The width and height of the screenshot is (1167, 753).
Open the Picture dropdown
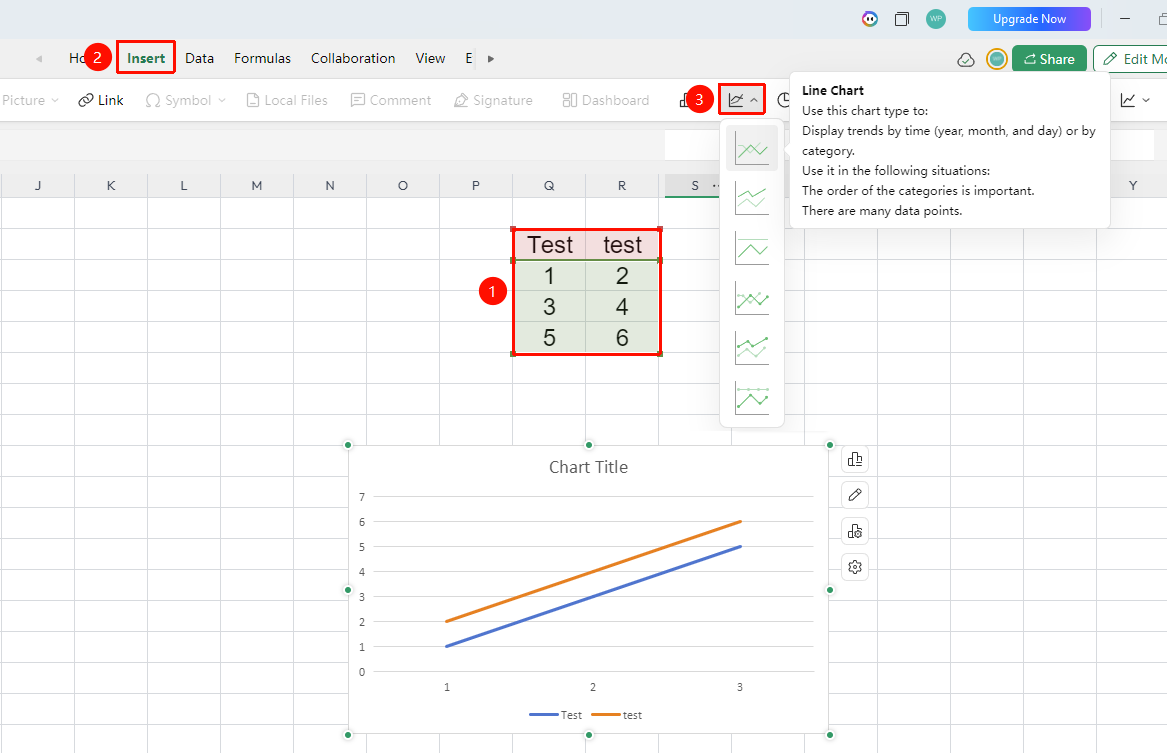pyautogui.click(x=30, y=100)
